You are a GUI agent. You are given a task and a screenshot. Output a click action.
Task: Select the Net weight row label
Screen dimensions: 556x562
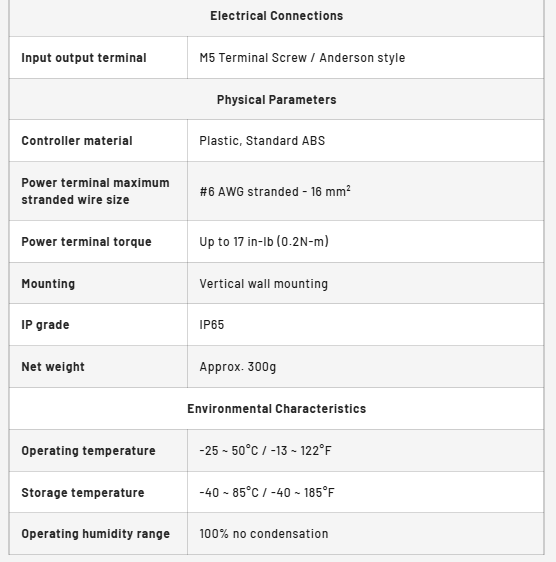(x=53, y=367)
